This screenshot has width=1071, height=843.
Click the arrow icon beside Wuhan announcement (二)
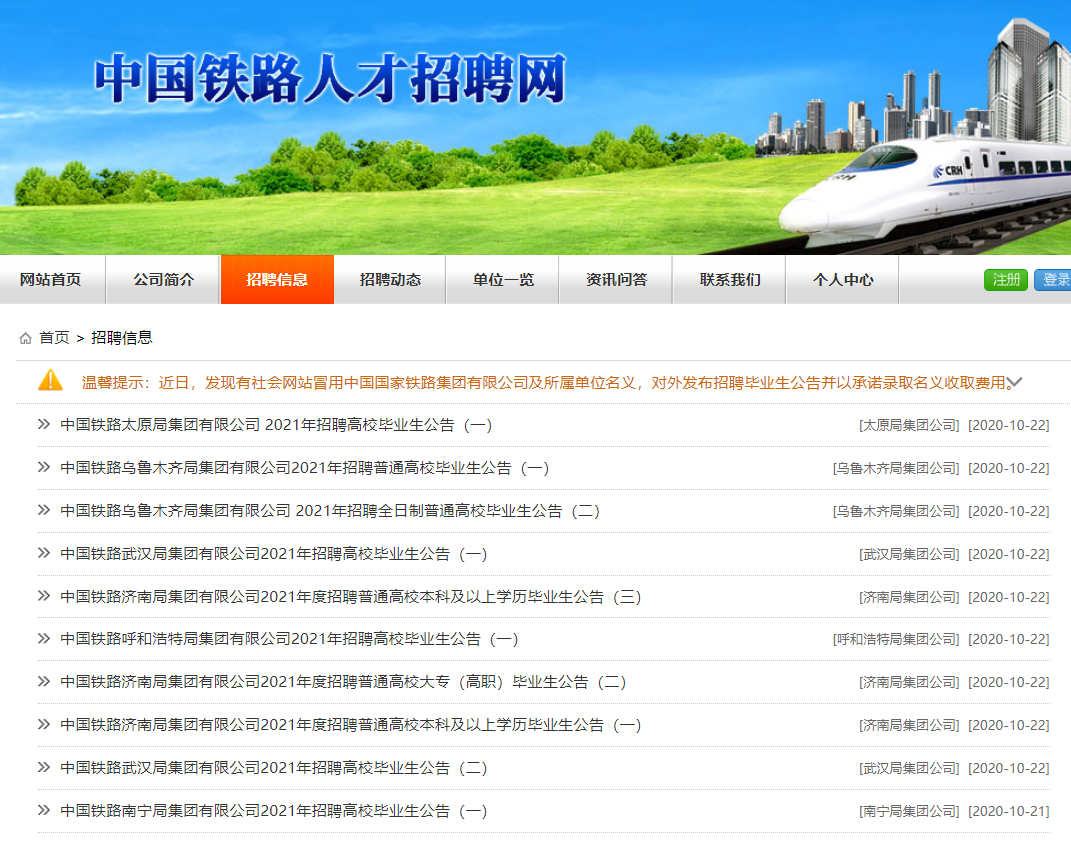[x=44, y=767]
